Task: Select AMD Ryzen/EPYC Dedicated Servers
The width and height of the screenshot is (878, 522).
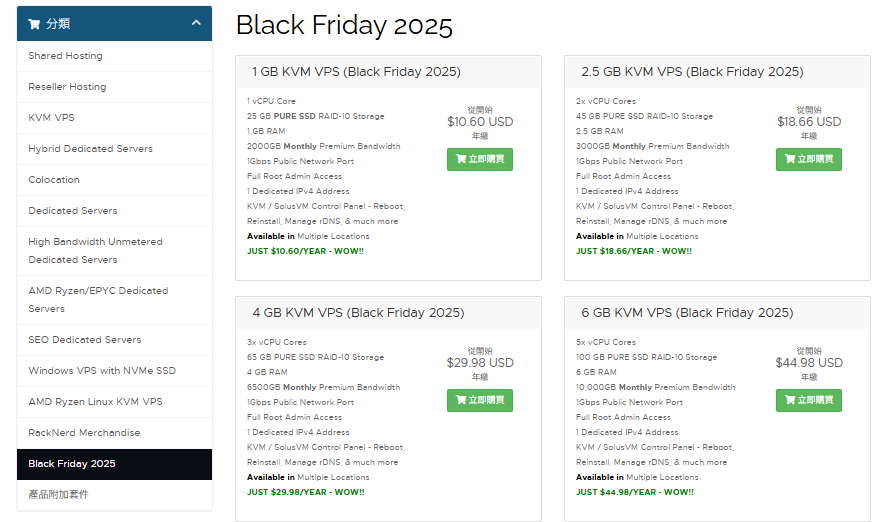Action: coord(98,299)
